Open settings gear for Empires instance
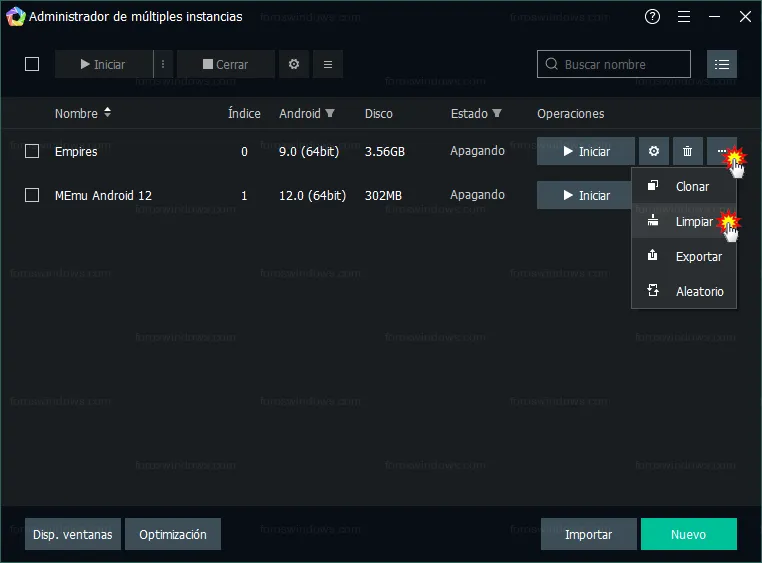Screen dimensions: 762x563 [x=654, y=152]
